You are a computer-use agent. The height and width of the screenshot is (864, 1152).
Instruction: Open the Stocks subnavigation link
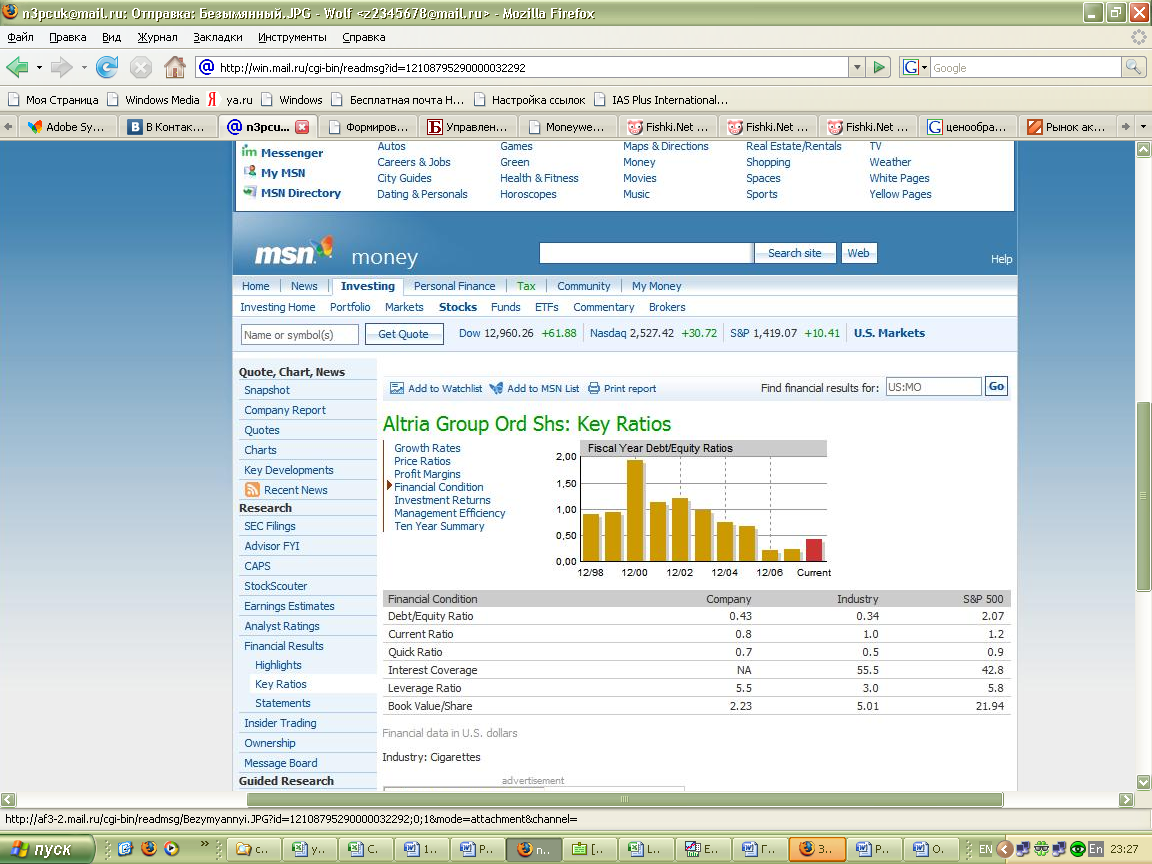pos(458,307)
